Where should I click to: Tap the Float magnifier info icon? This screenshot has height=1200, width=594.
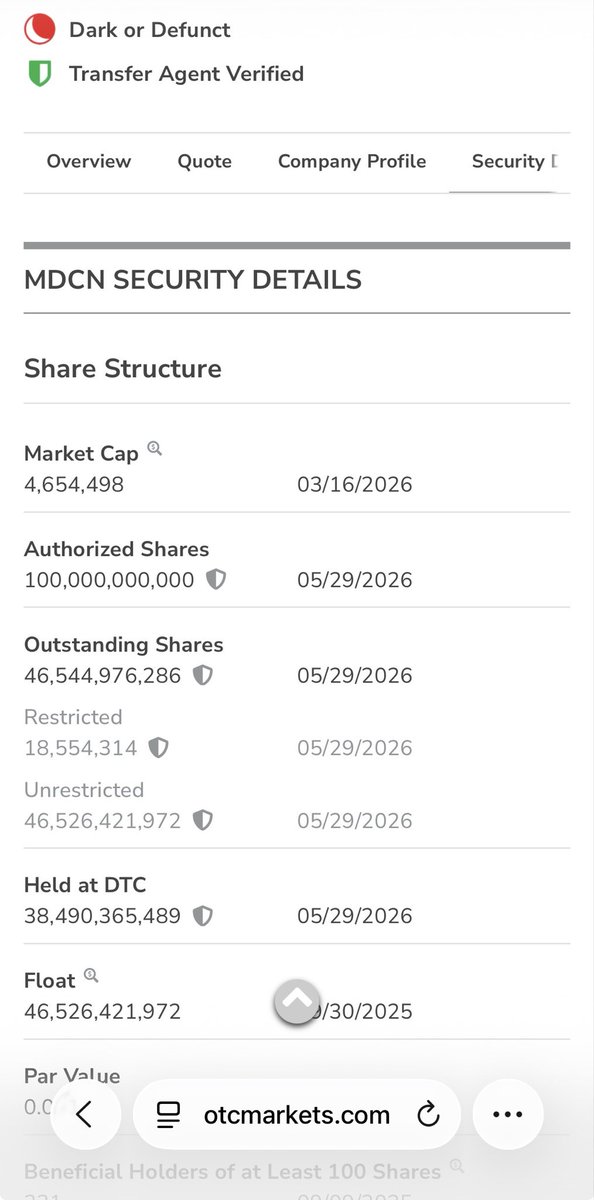coord(91,976)
